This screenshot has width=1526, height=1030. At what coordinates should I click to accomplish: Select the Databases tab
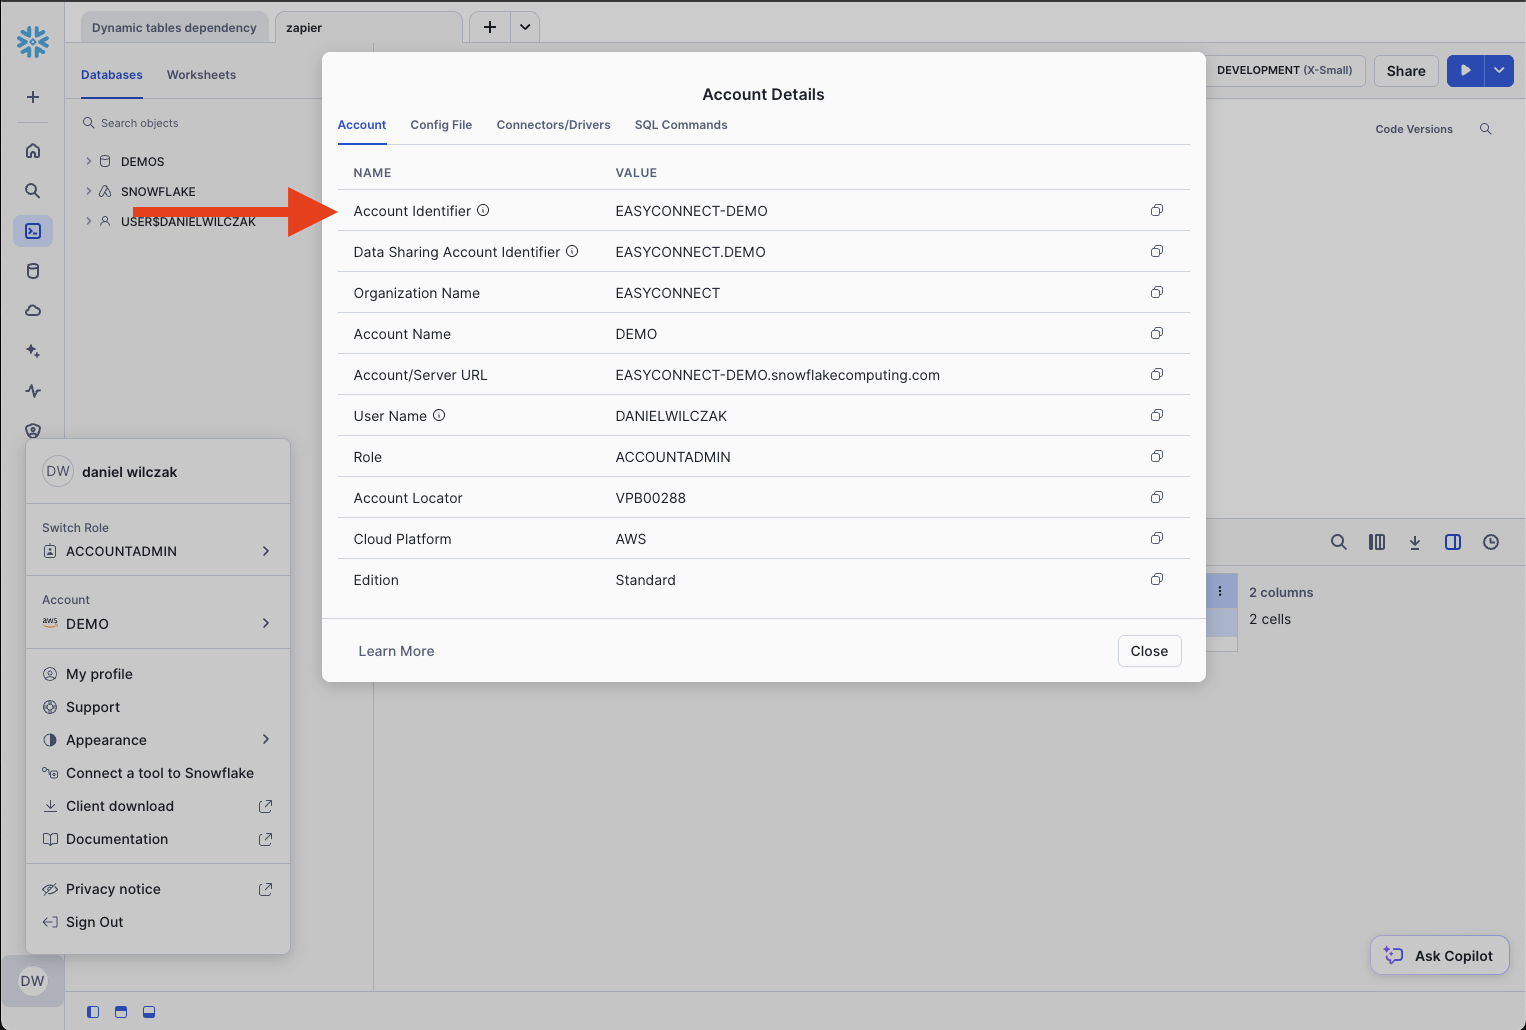[x=112, y=75]
